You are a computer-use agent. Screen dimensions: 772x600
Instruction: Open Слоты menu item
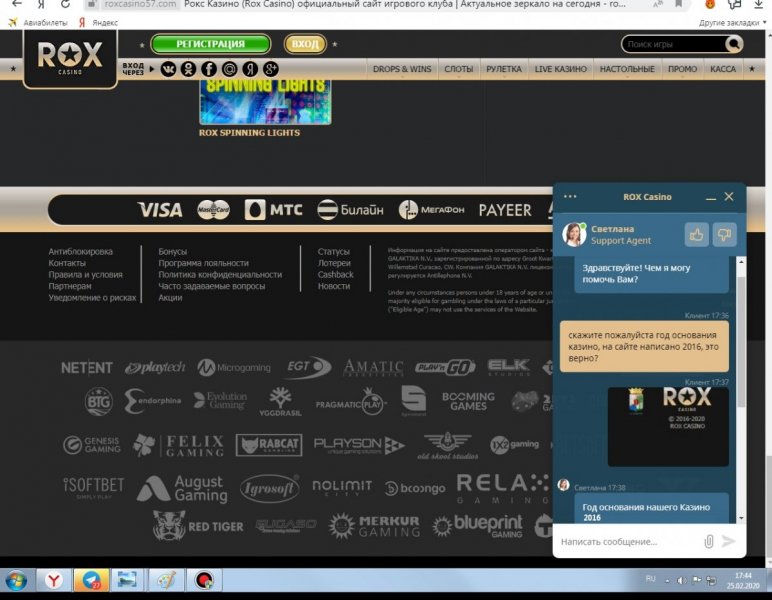(458, 69)
